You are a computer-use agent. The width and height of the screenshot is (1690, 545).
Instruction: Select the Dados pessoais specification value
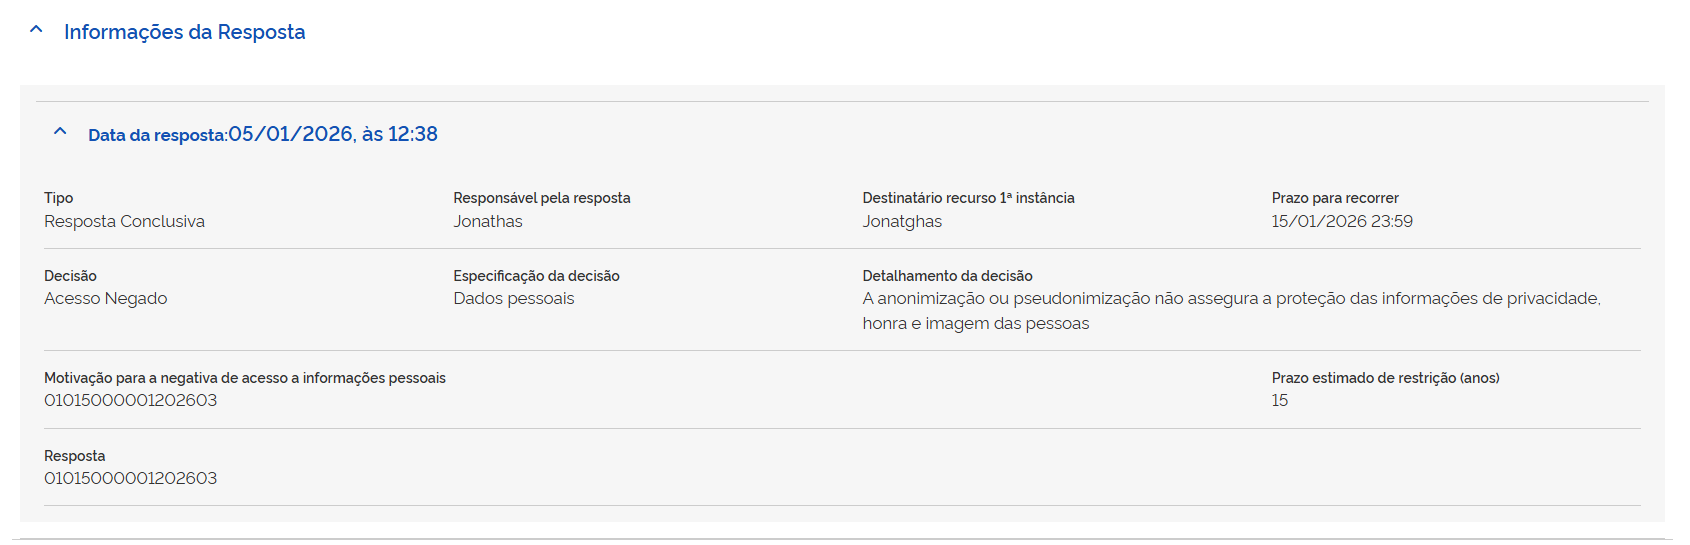(x=513, y=298)
